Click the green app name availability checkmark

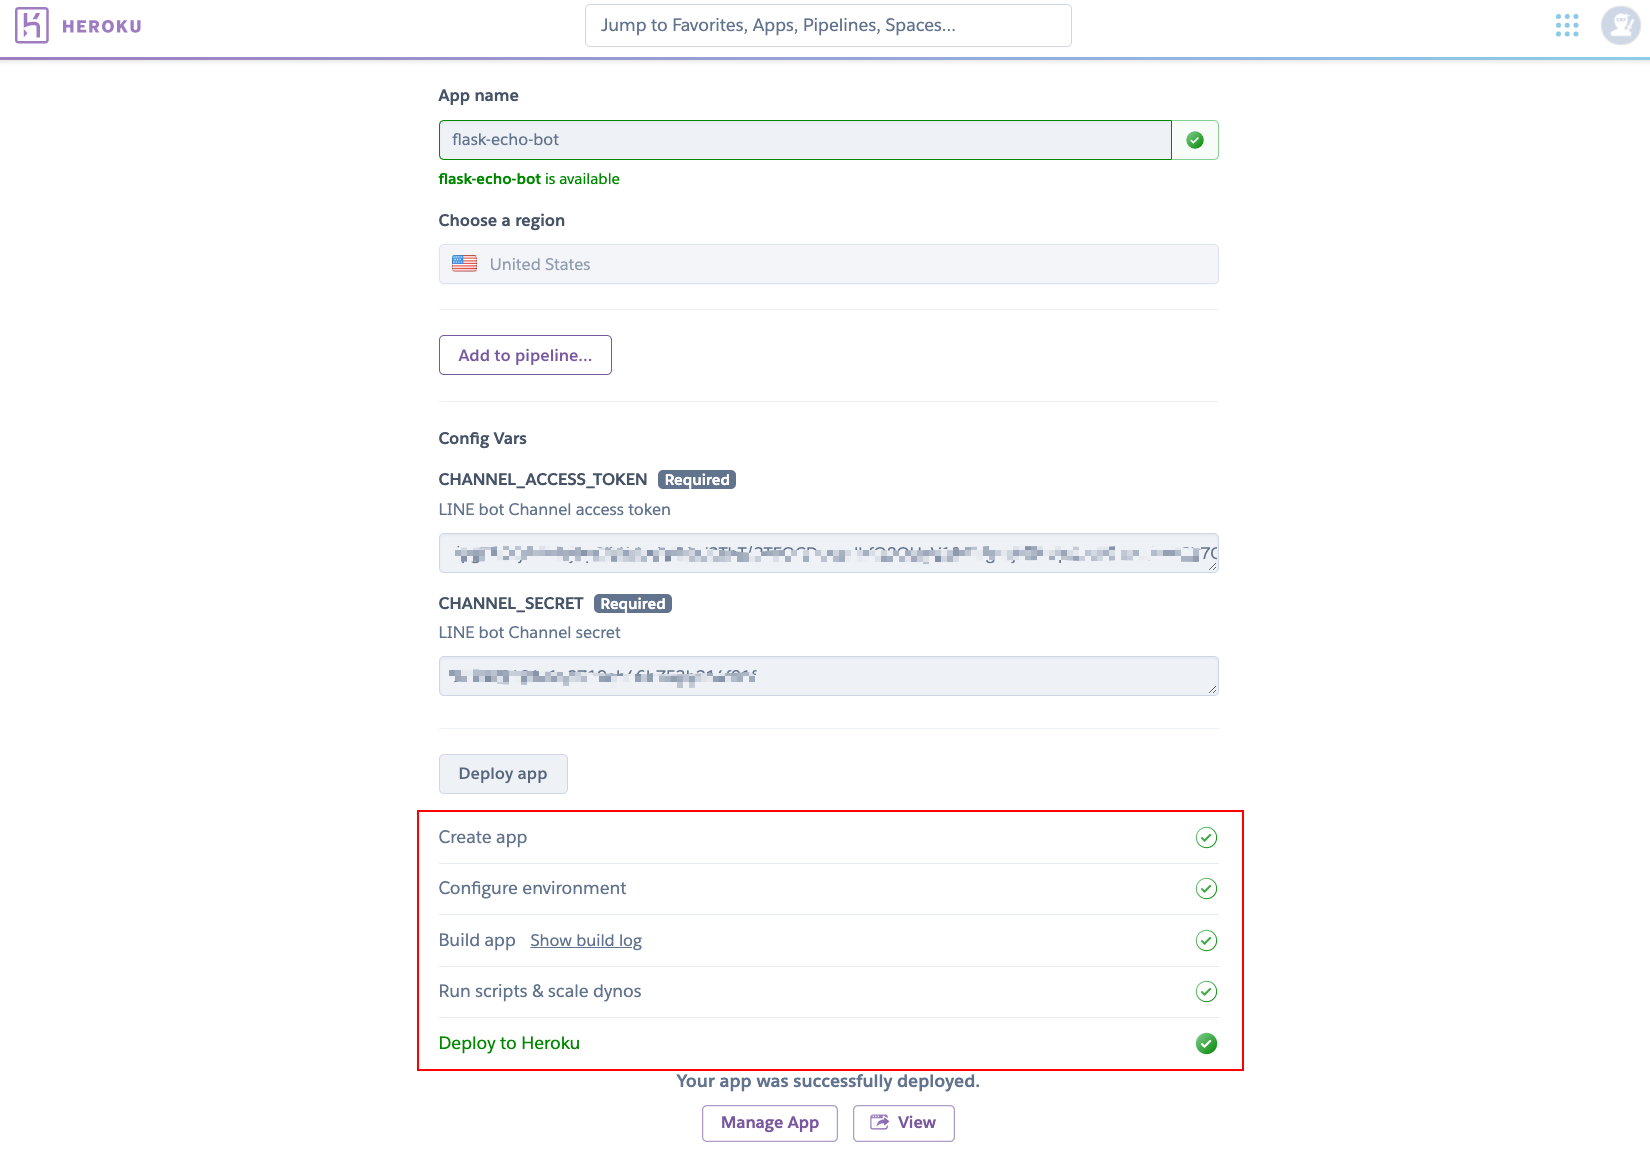pyautogui.click(x=1195, y=140)
